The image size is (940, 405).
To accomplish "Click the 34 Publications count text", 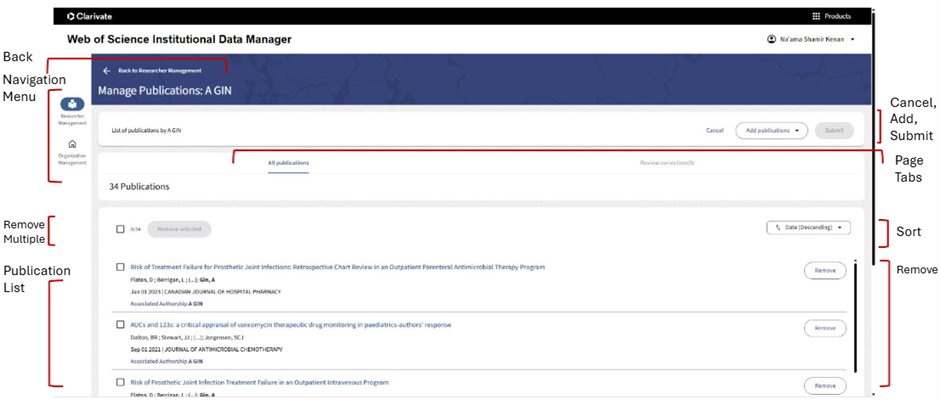I will (x=139, y=186).
